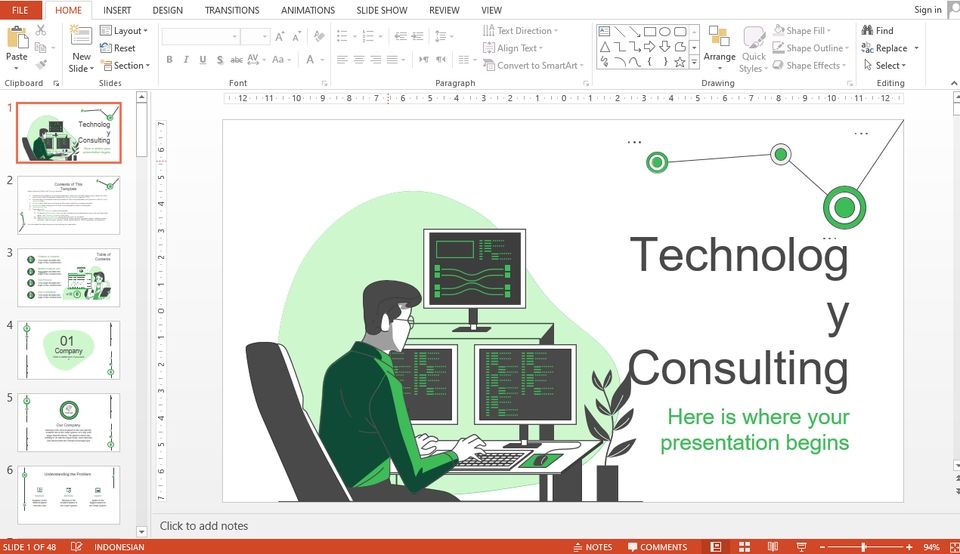Open the Align Text dropdown
The height and width of the screenshot is (554, 960).
(x=513, y=48)
